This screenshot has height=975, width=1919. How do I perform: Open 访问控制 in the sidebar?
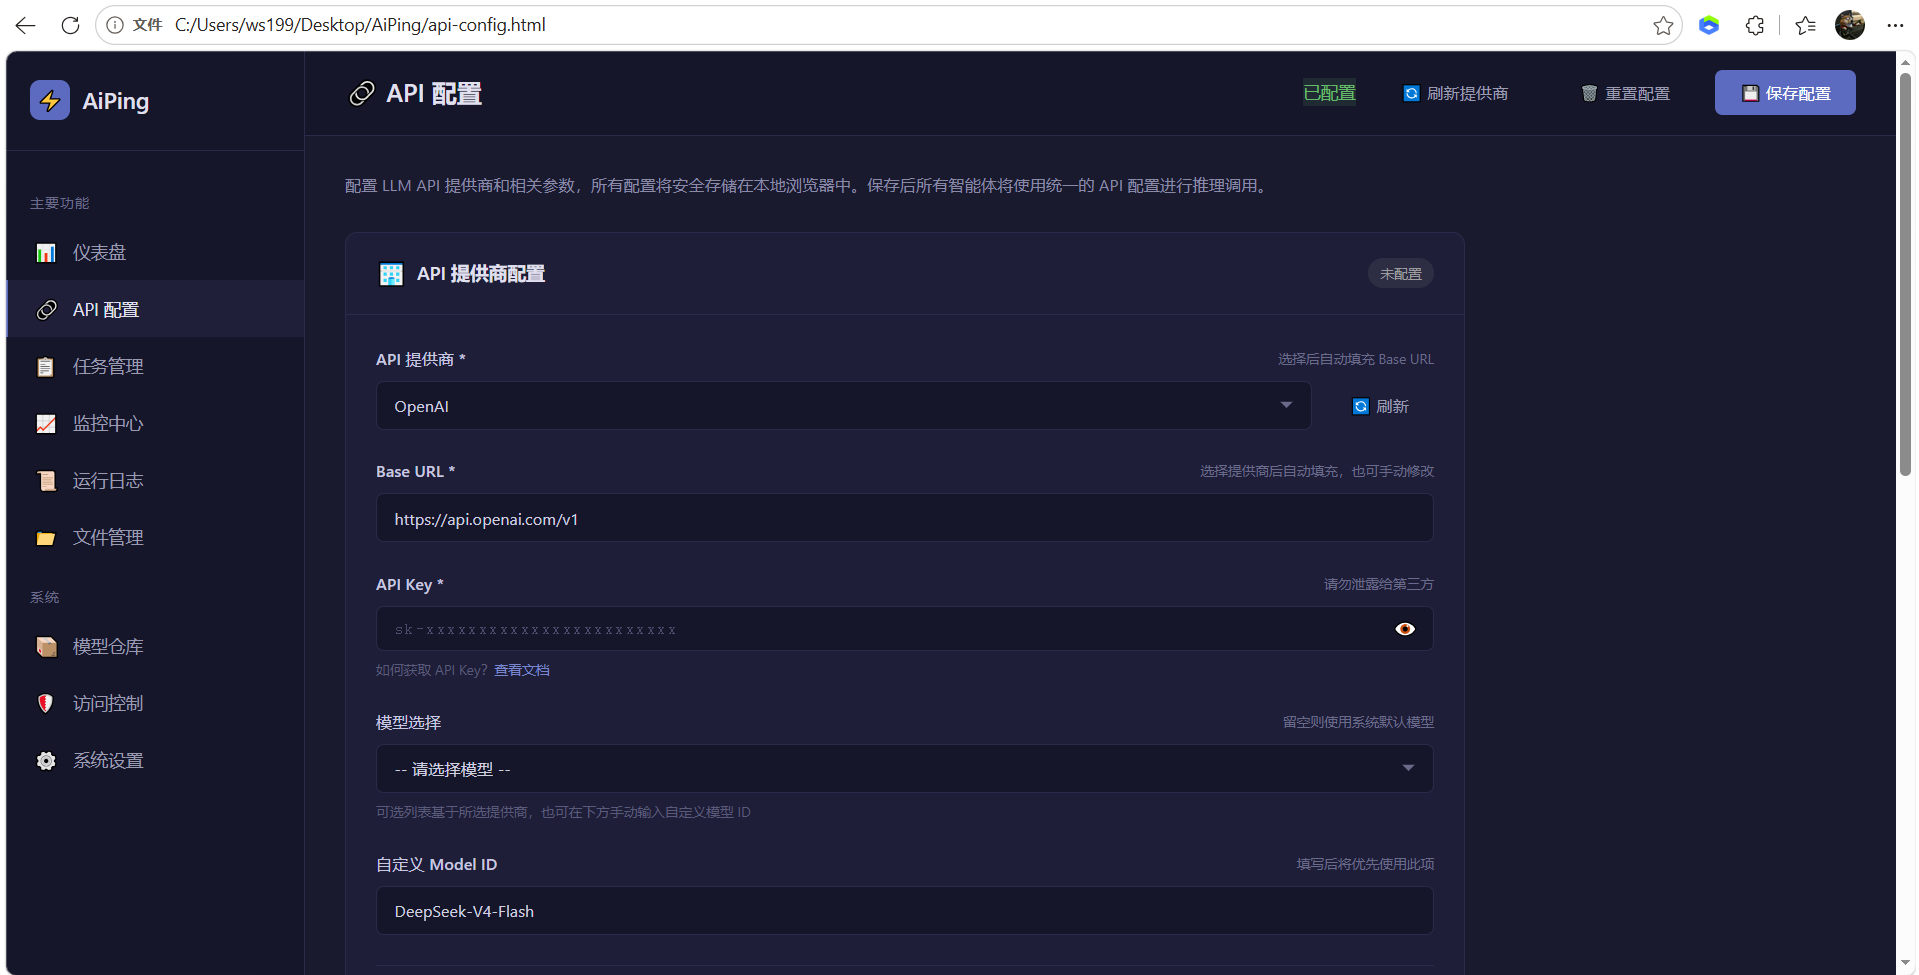tap(155, 704)
